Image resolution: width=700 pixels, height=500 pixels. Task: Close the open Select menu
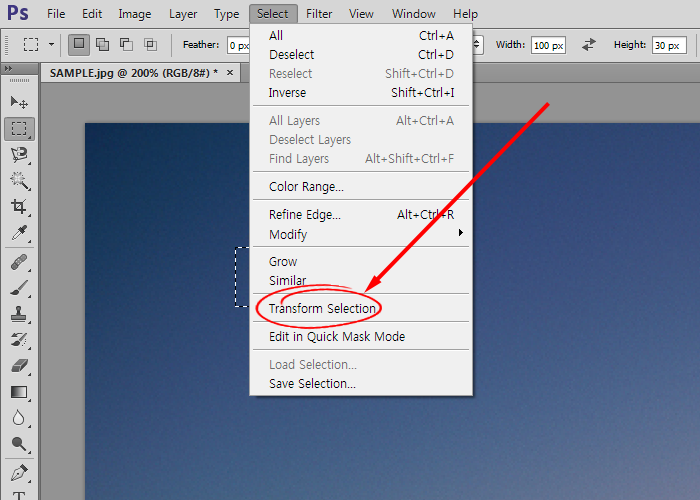(x=273, y=14)
